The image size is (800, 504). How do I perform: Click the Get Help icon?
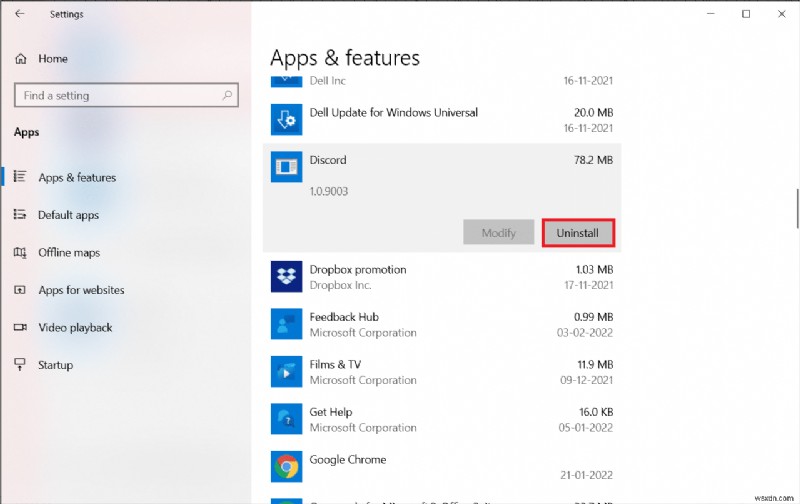coord(286,419)
